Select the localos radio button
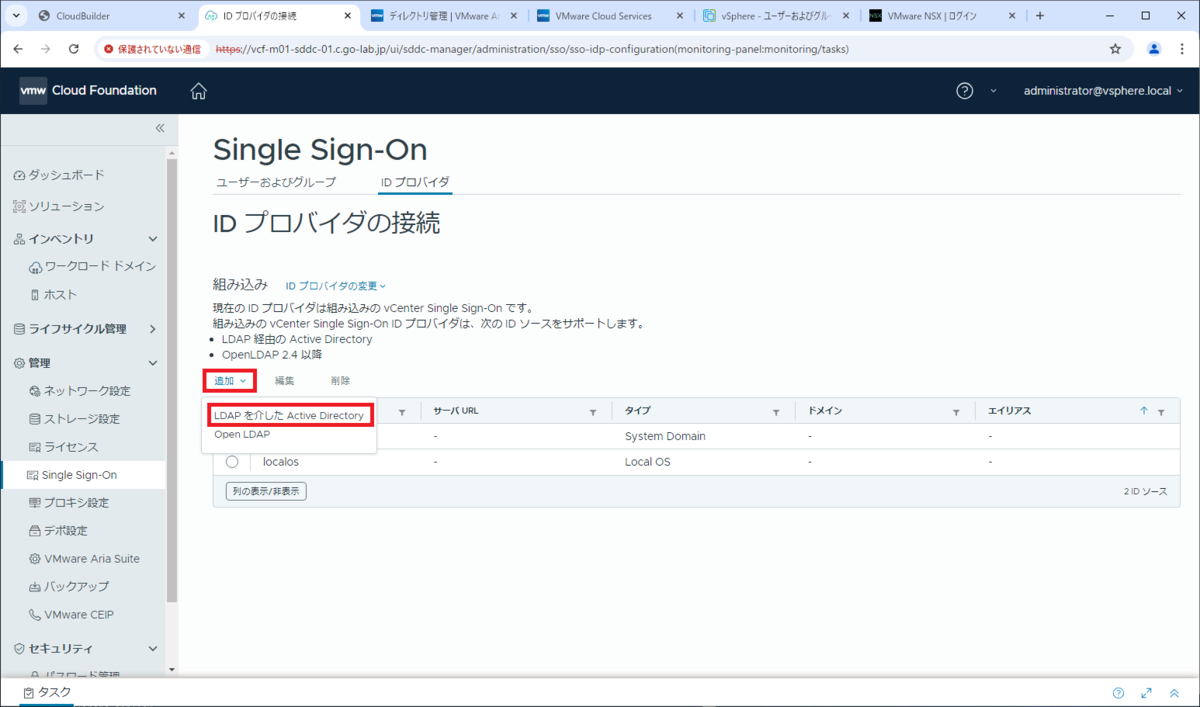 click(232, 462)
